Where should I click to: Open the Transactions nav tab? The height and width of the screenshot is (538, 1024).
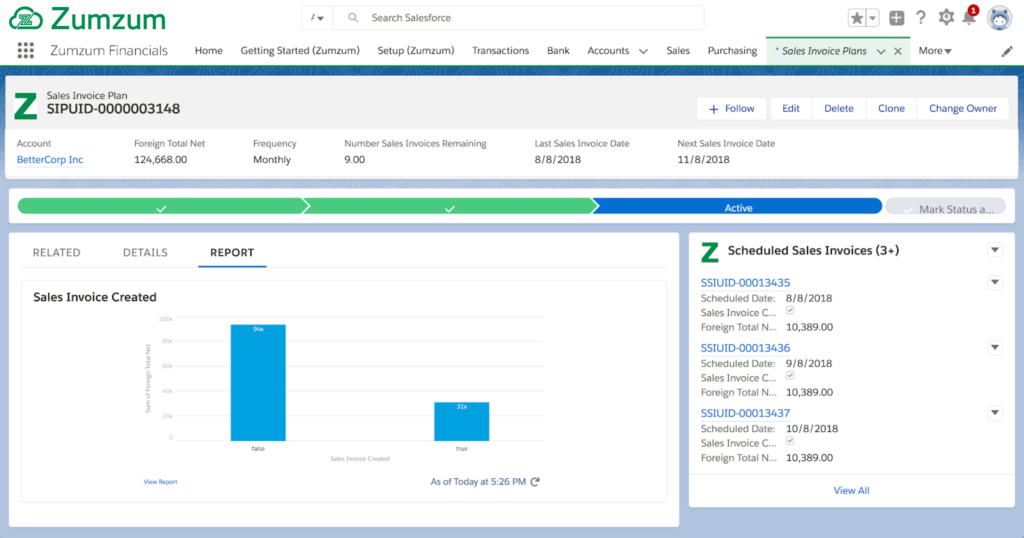pos(500,50)
